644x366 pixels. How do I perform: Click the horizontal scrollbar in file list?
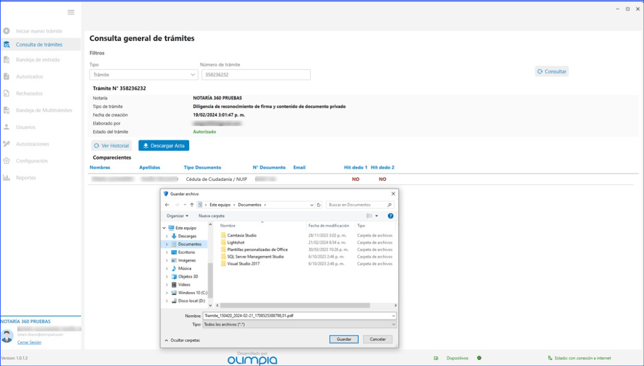click(295, 306)
